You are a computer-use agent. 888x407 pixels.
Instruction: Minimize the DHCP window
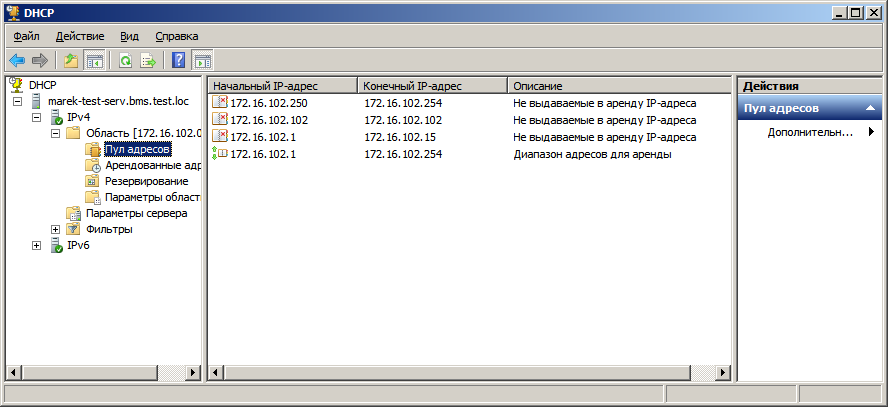tap(840, 12)
